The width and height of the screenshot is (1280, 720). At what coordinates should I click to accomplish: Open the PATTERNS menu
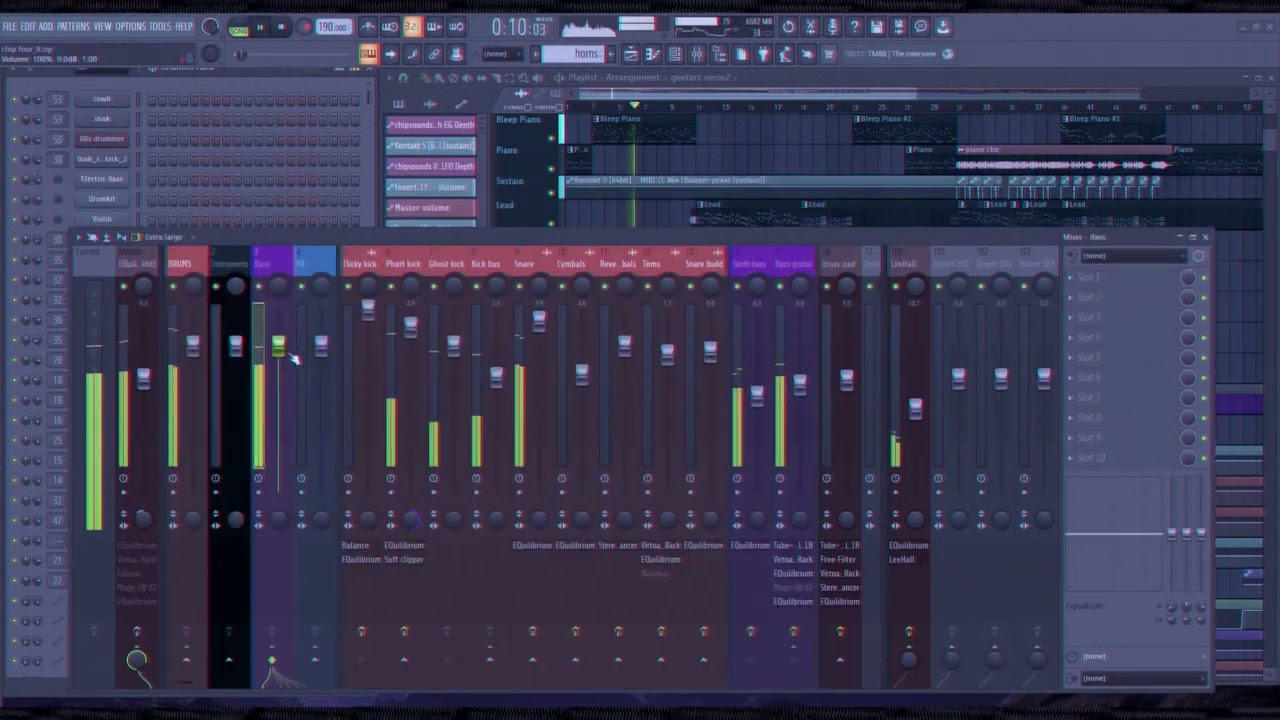pyautogui.click(x=73, y=26)
